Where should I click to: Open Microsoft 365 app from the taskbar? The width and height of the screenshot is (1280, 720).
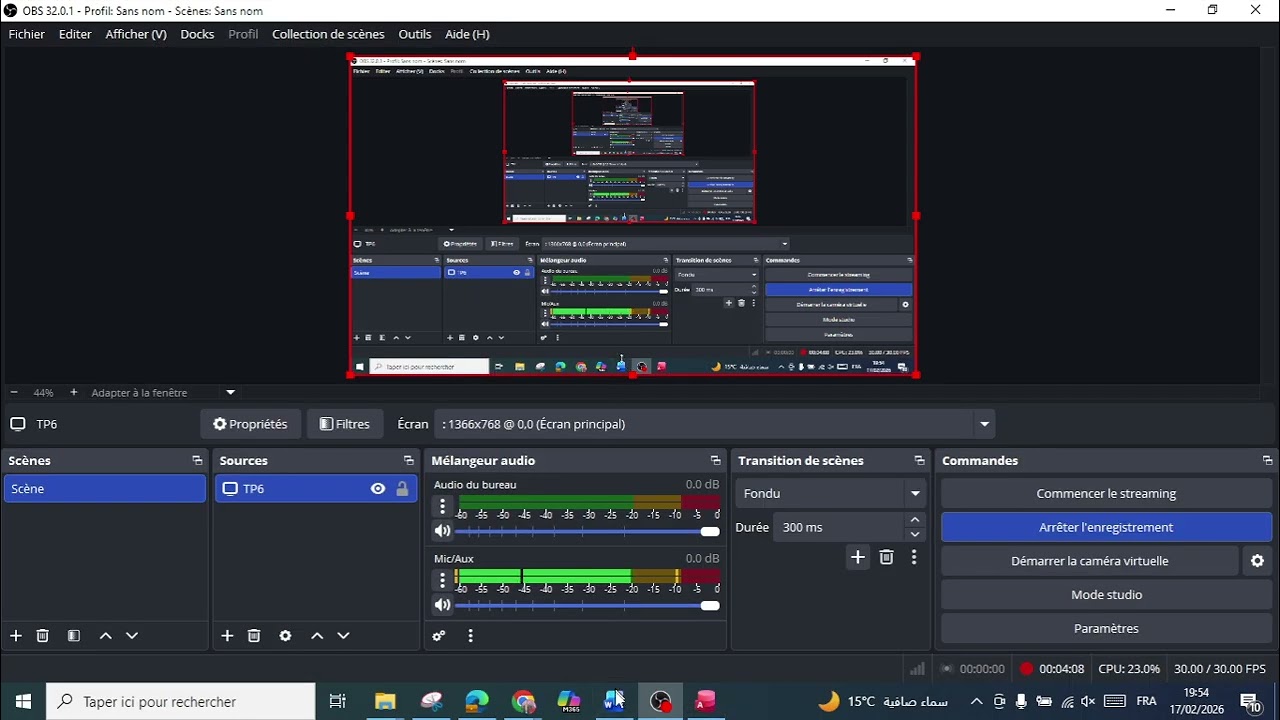(569, 702)
